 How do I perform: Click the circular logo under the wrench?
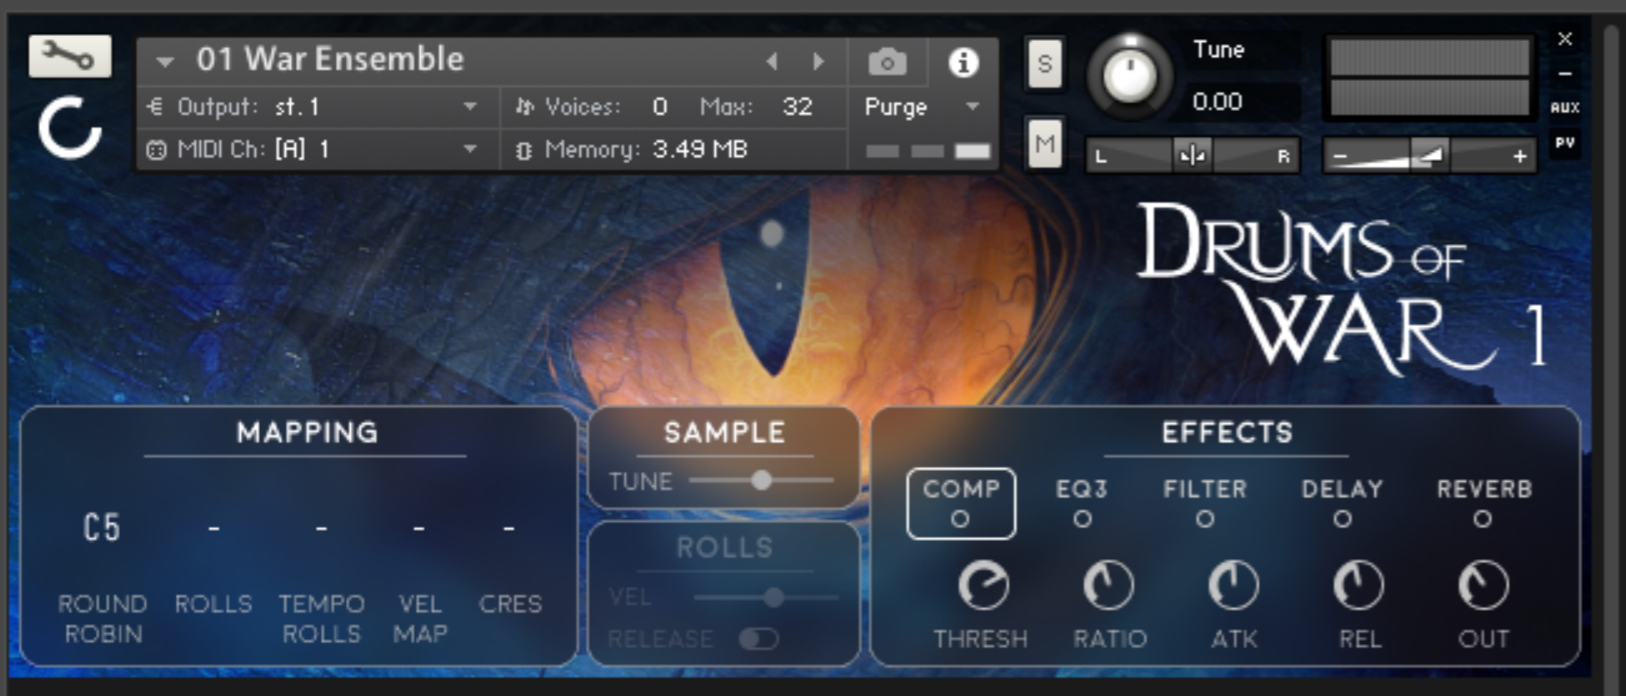[69, 129]
